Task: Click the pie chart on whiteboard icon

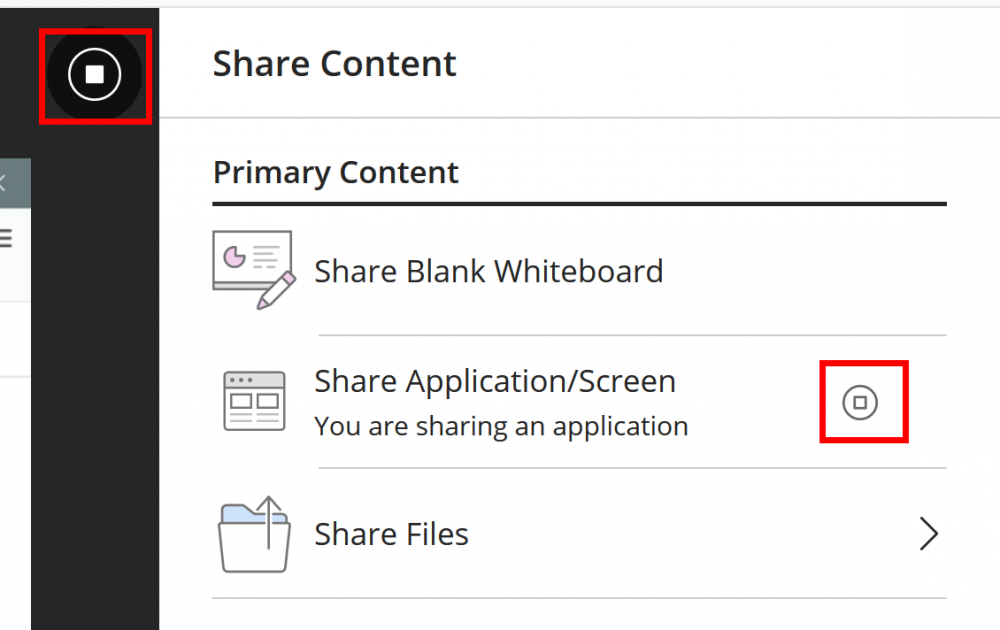Action: (235, 257)
